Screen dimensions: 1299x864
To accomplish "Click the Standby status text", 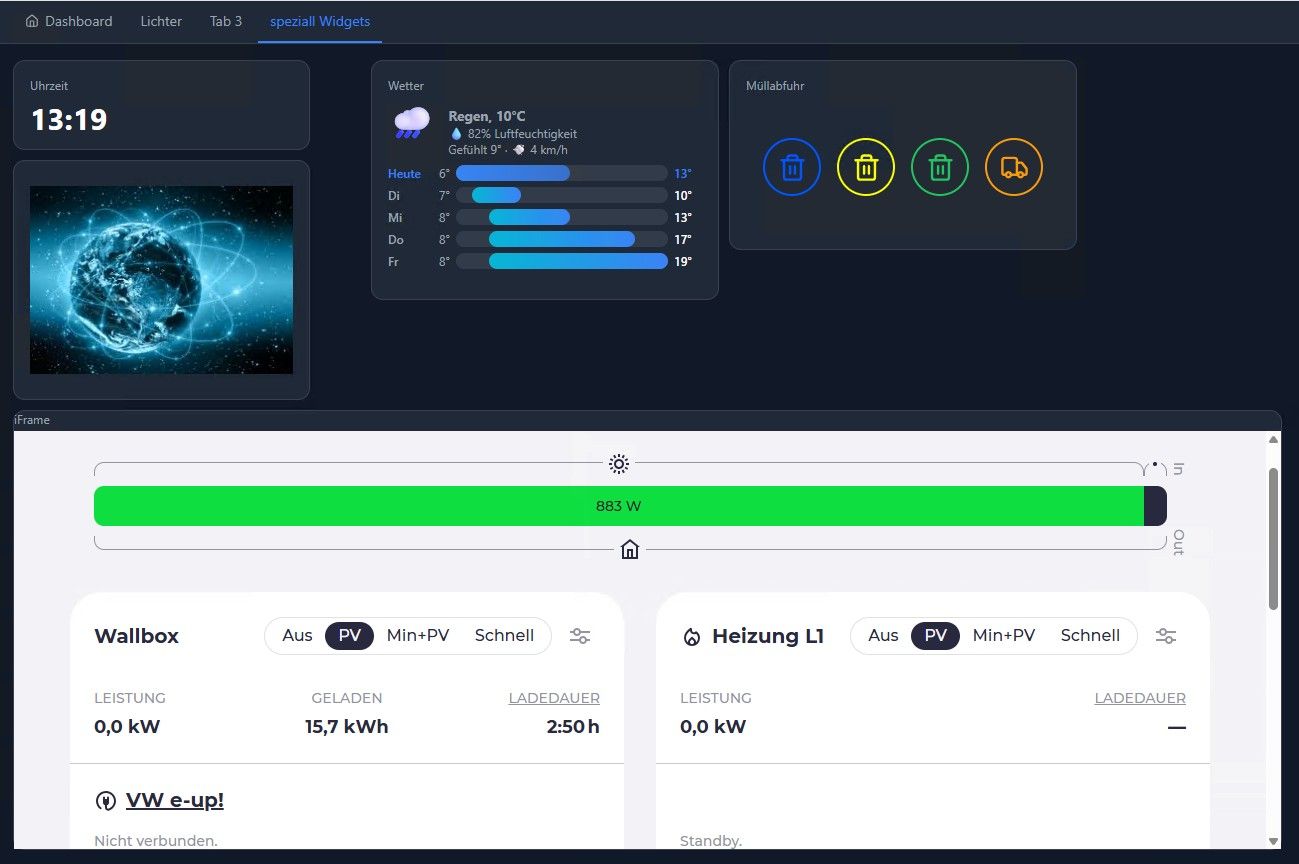I will [711, 841].
